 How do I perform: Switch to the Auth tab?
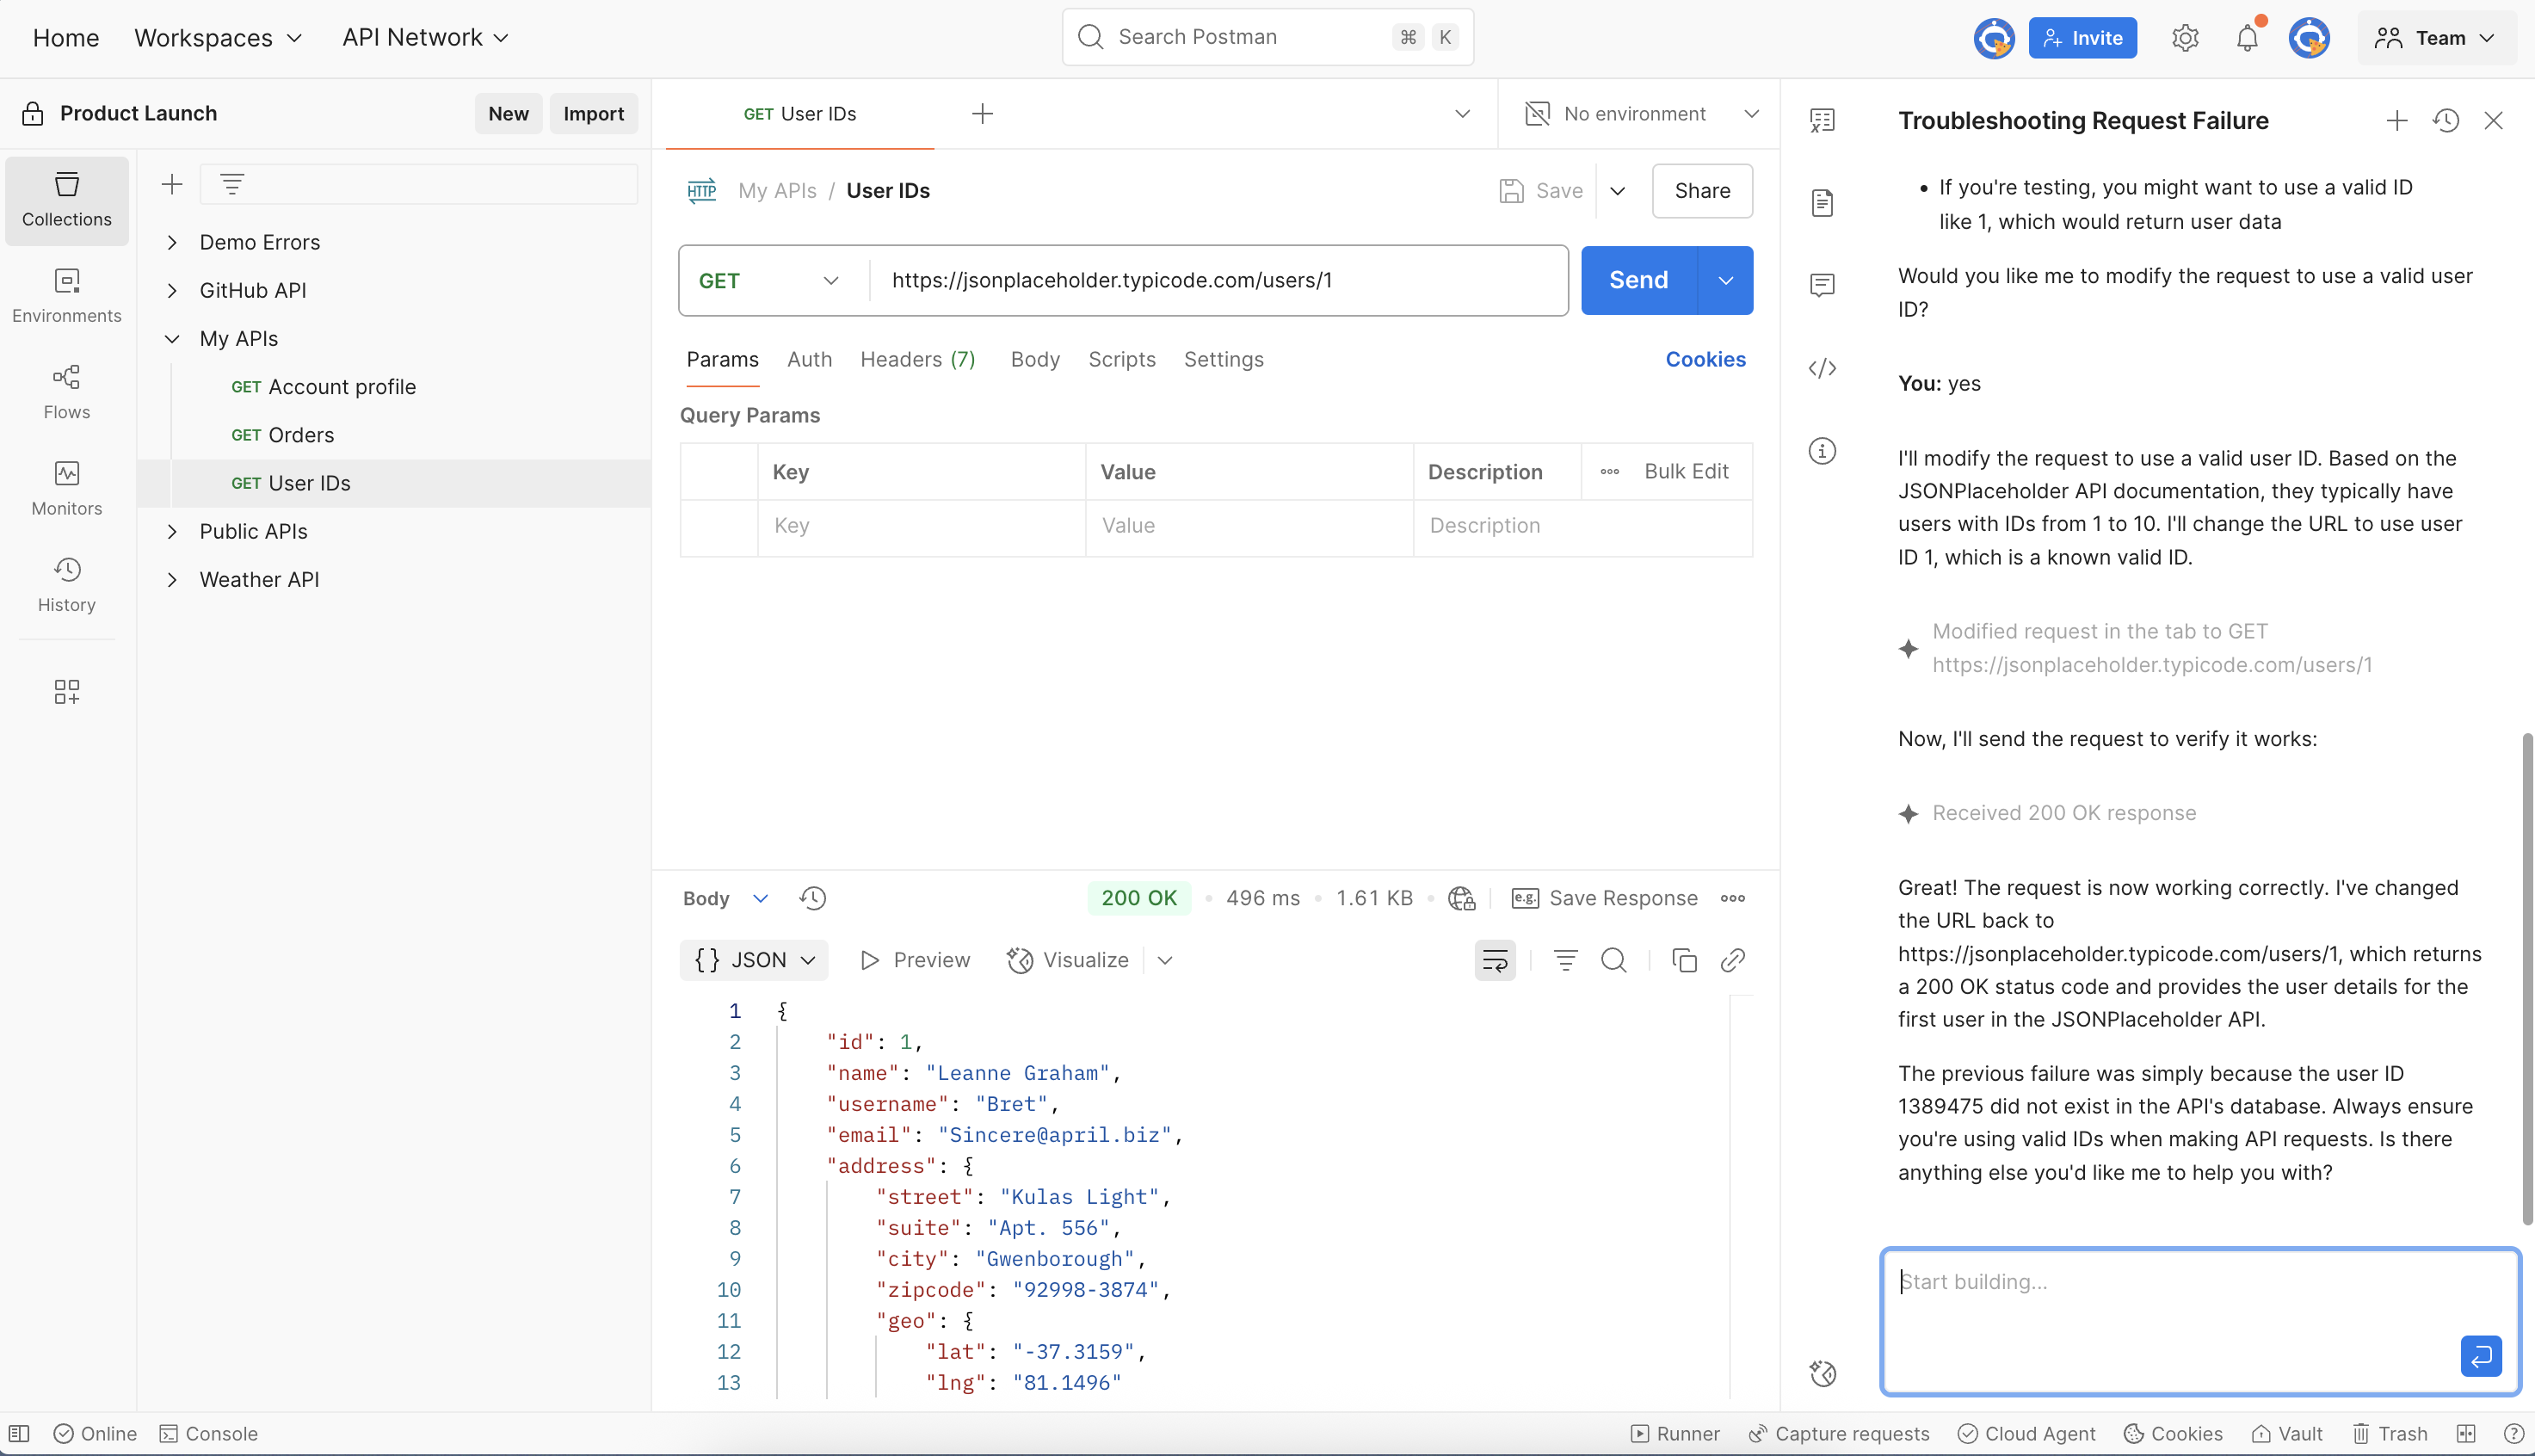[809, 359]
